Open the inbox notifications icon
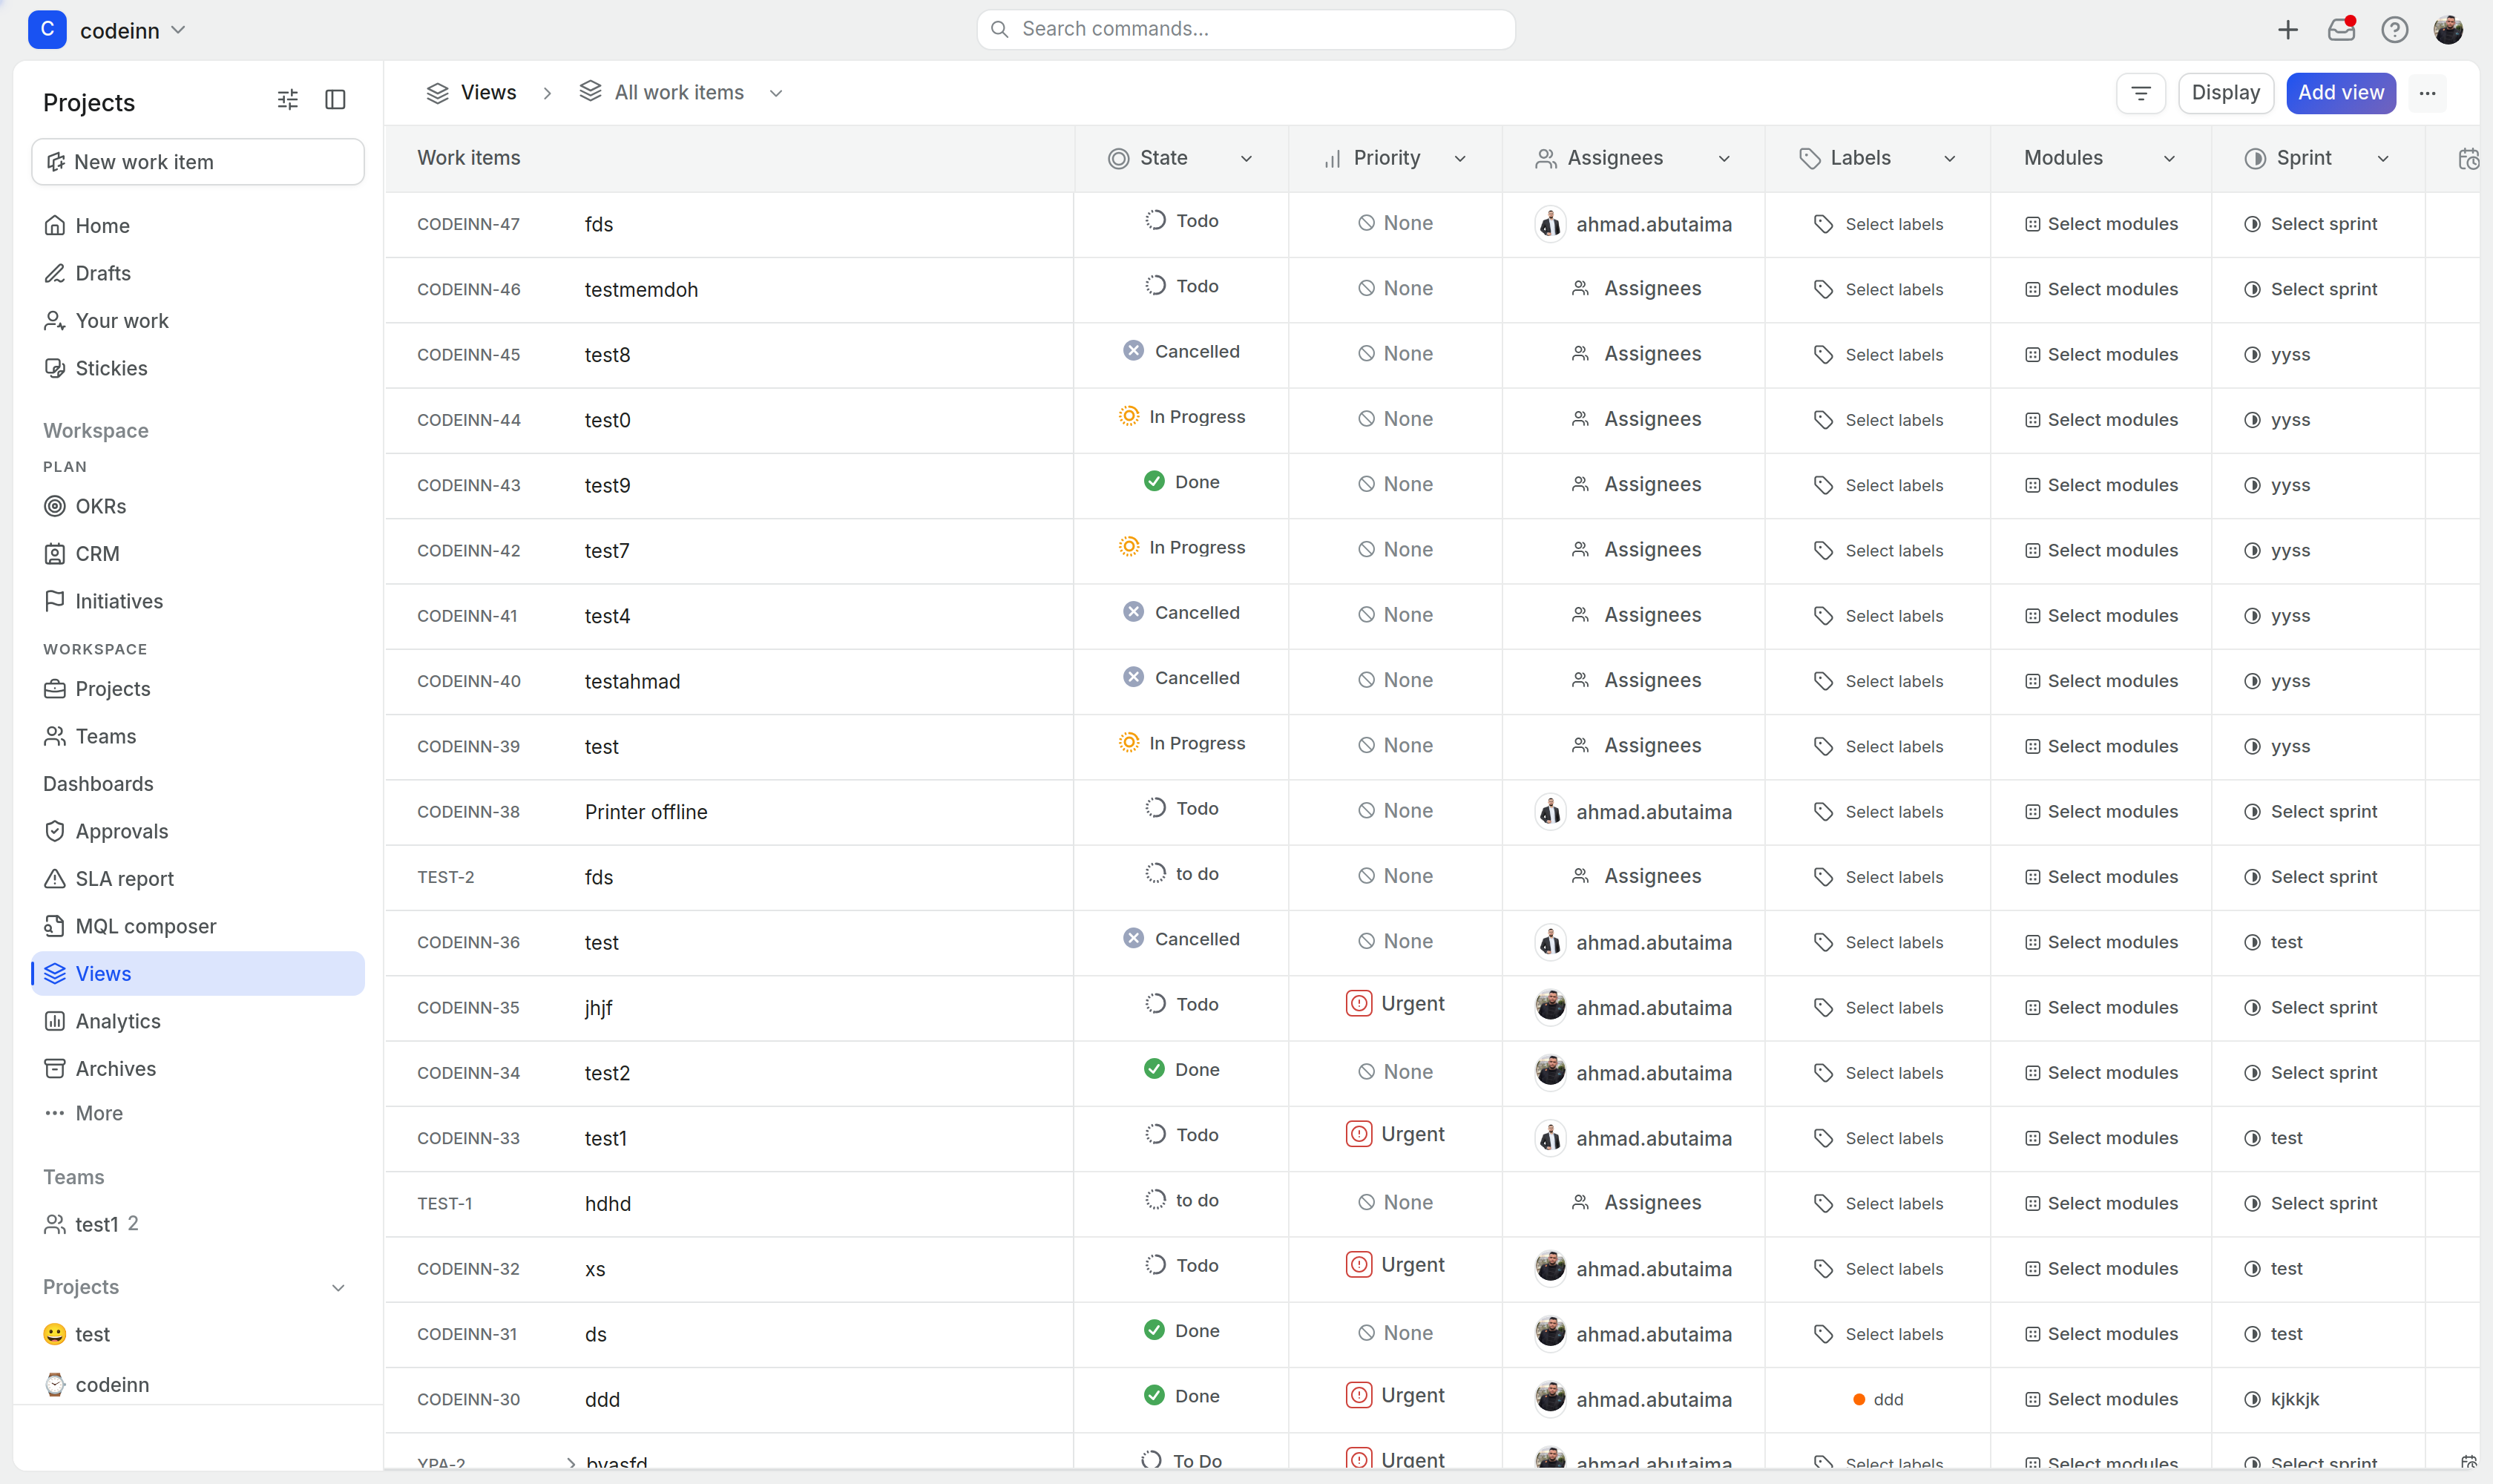The image size is (2493, 1484). tap(2341, 30)
